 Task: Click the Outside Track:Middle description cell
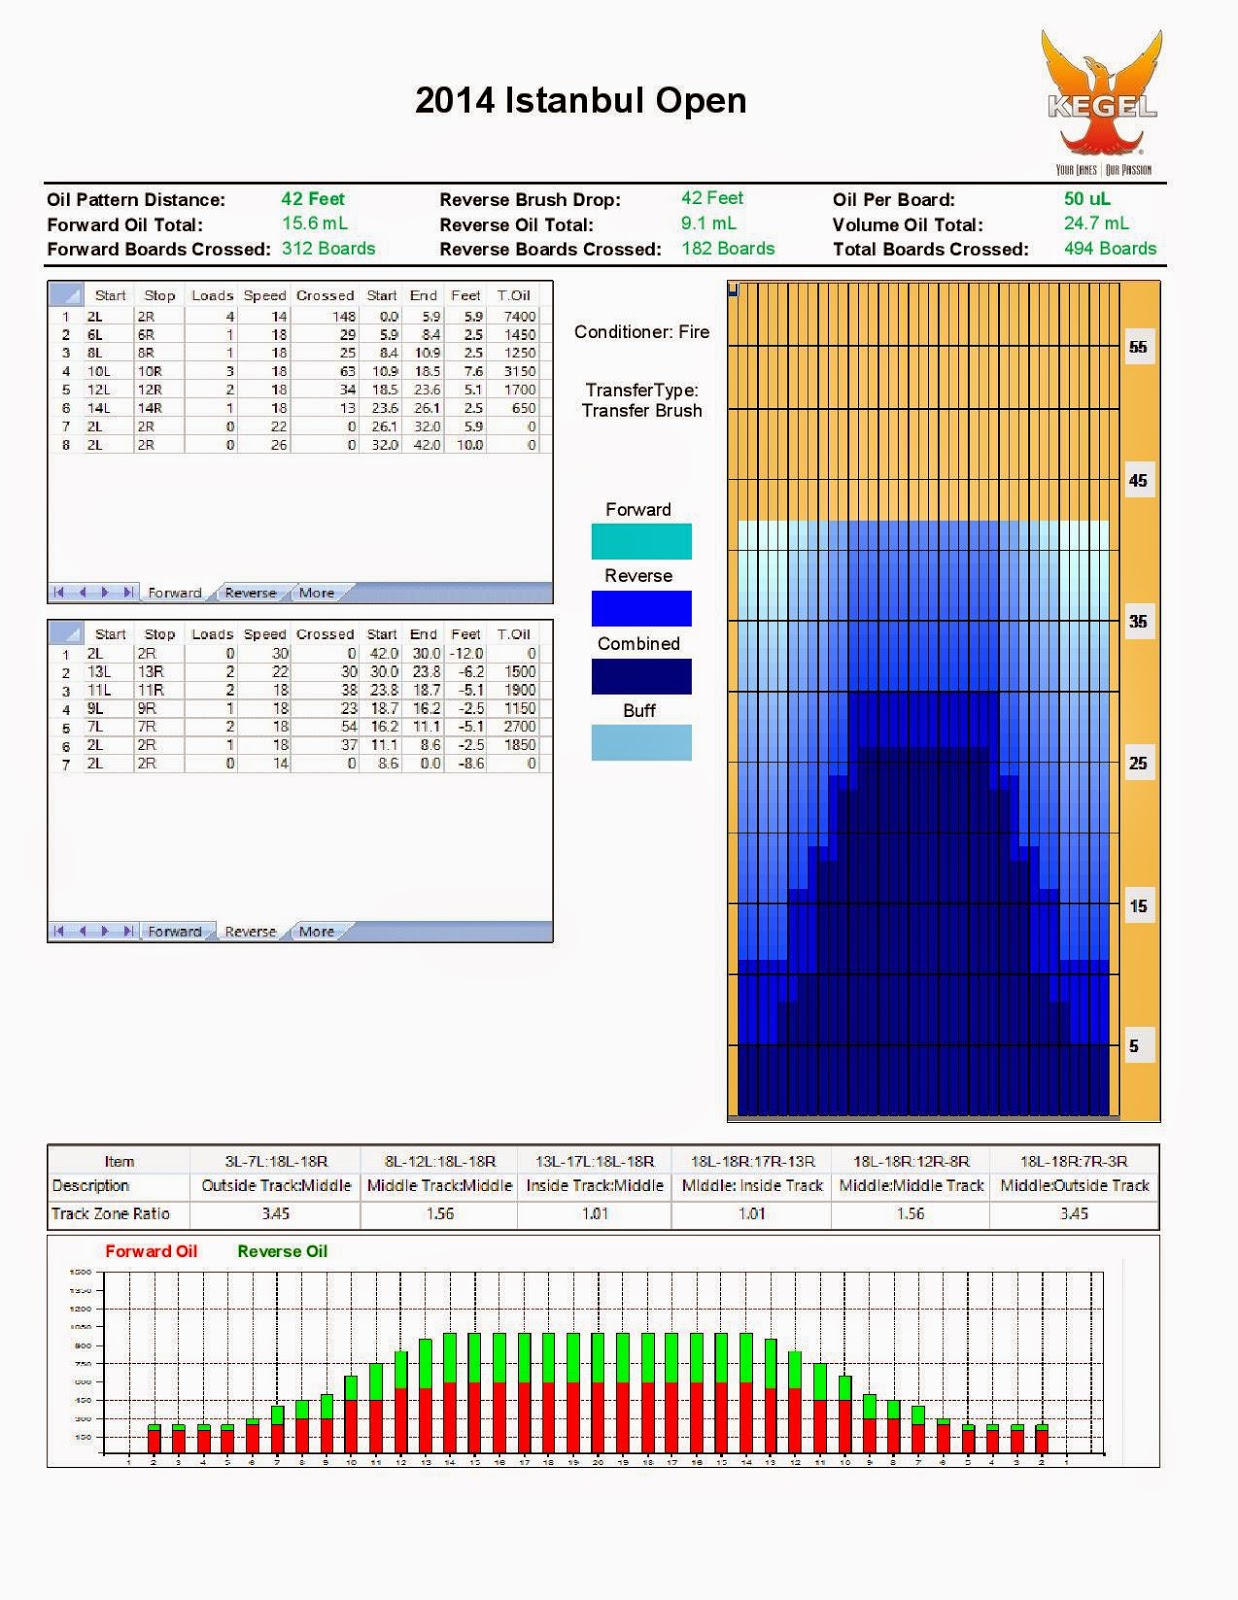pos(276,1186)
